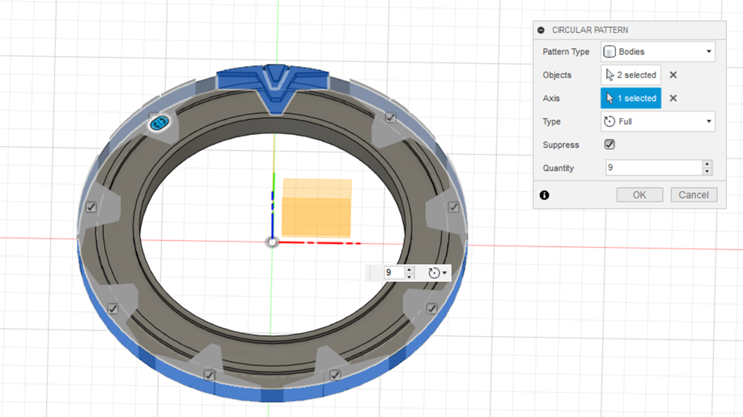This screenshot has height=417, width=743.
Task: Increase Quantity with the dialog up arrow
Action: (x=707, y=164)
